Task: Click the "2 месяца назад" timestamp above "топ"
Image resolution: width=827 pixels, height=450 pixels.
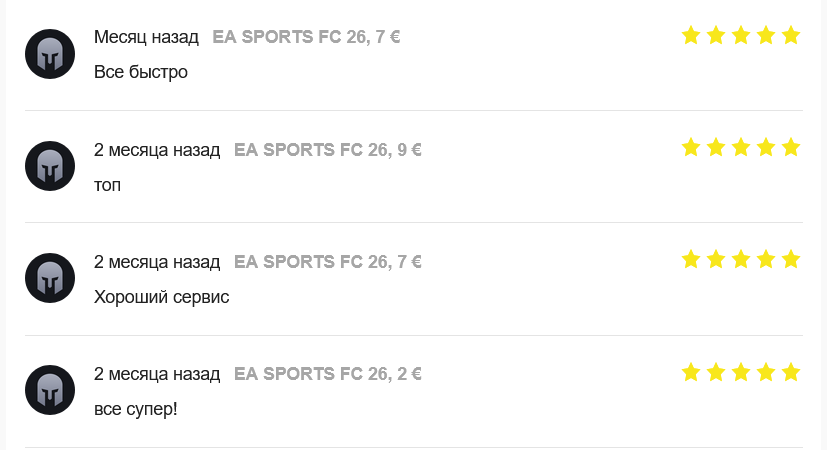Action: [157, 150]
